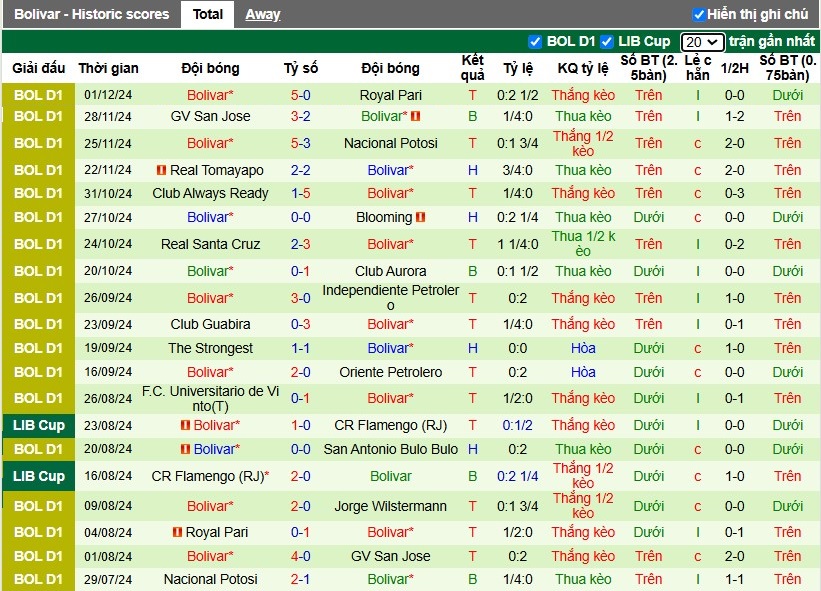Screen dimensions: 821x591
Task: Open the 4-0 score versus GV San Jose
Action: coord(301,556)
